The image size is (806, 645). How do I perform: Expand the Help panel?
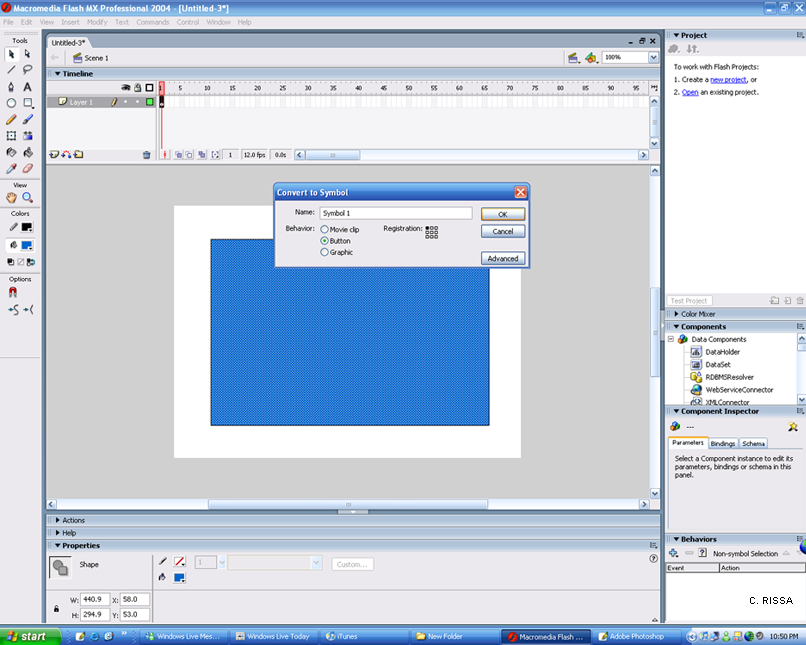point(58,533)
